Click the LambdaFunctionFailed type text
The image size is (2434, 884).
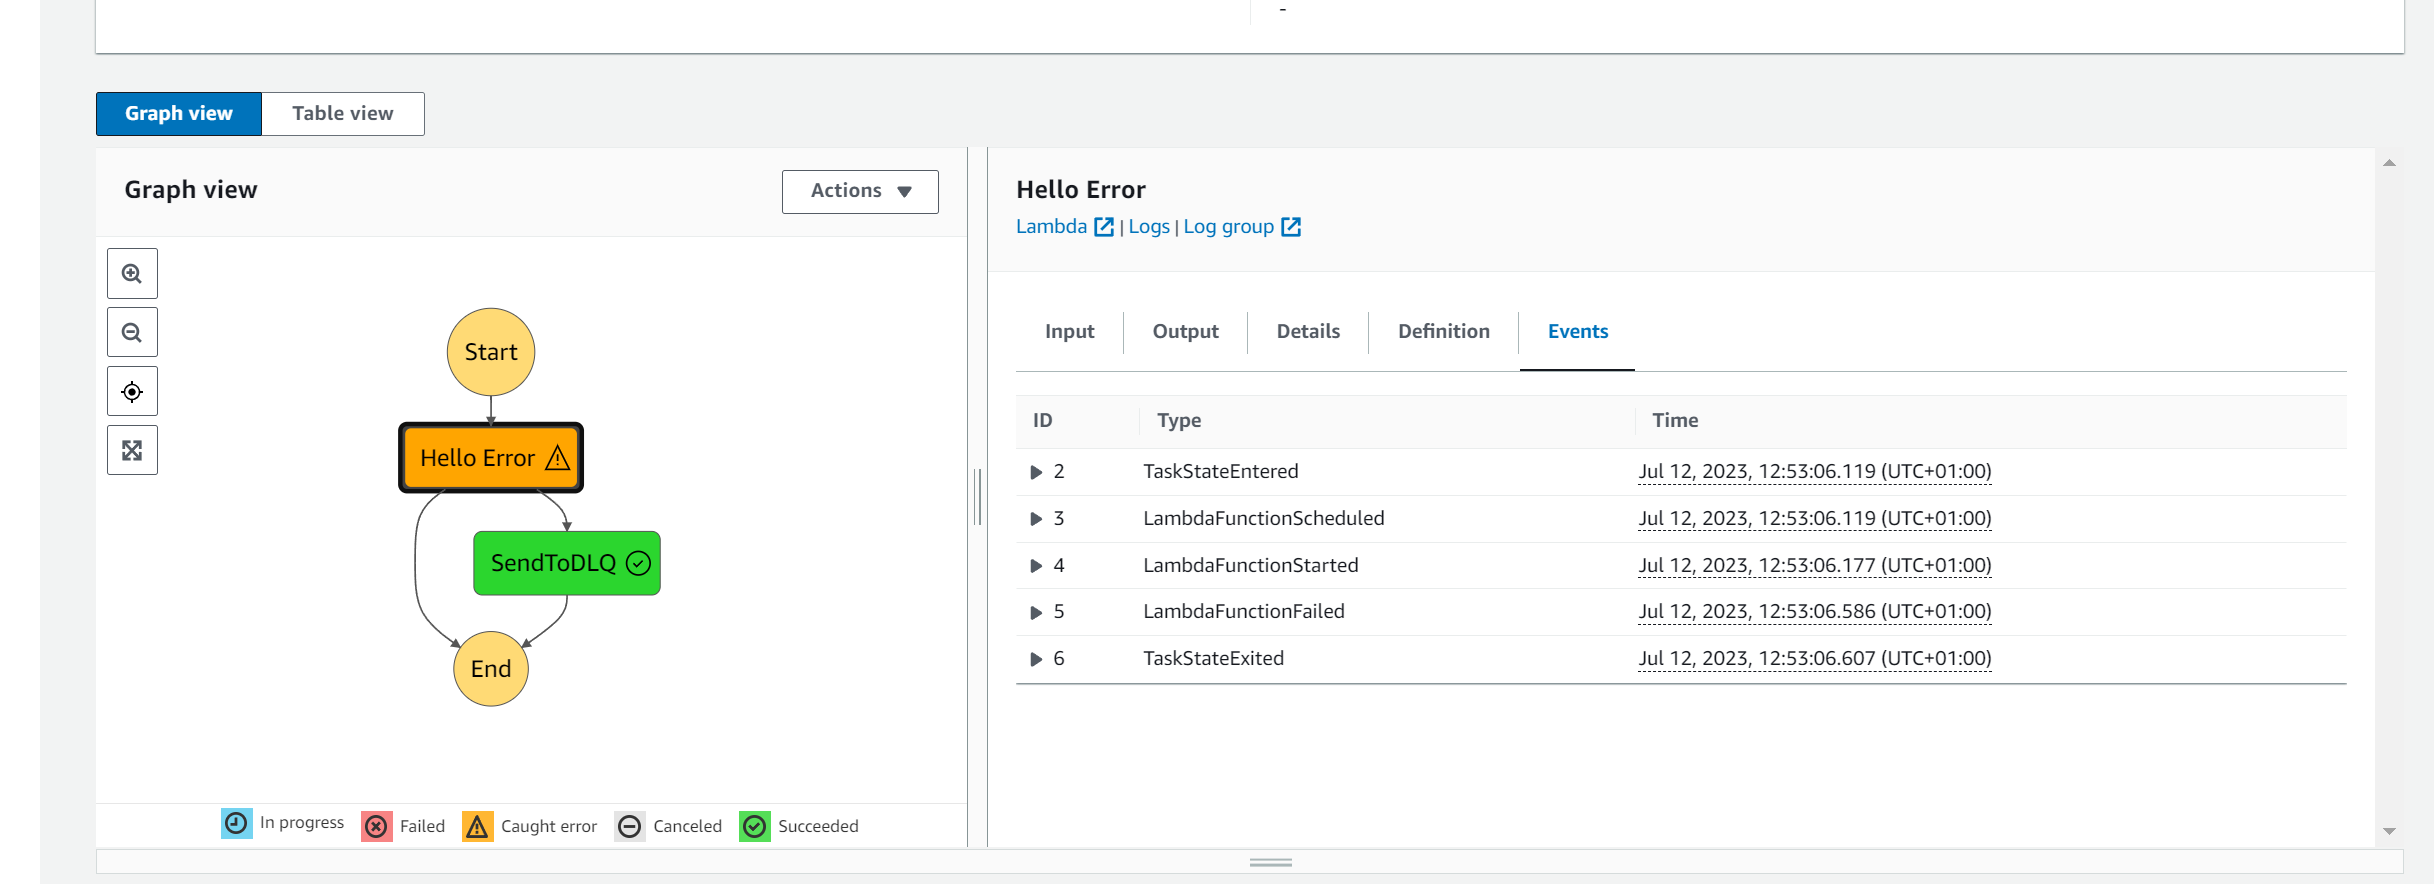point(1244,612)
